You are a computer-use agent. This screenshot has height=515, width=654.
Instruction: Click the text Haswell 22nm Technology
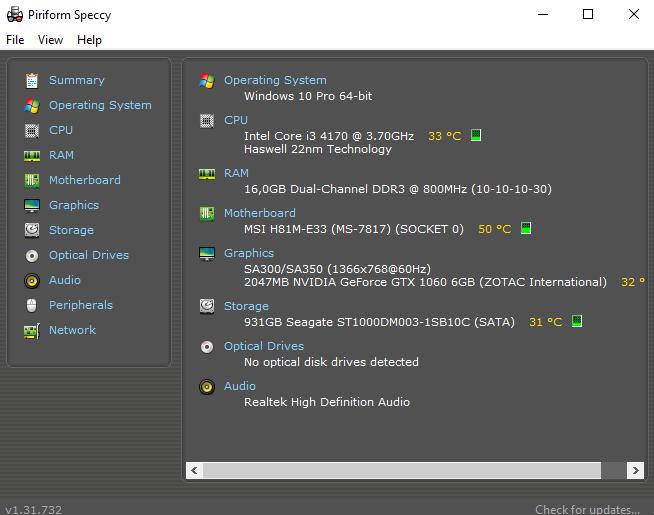(x=318, y=149)
